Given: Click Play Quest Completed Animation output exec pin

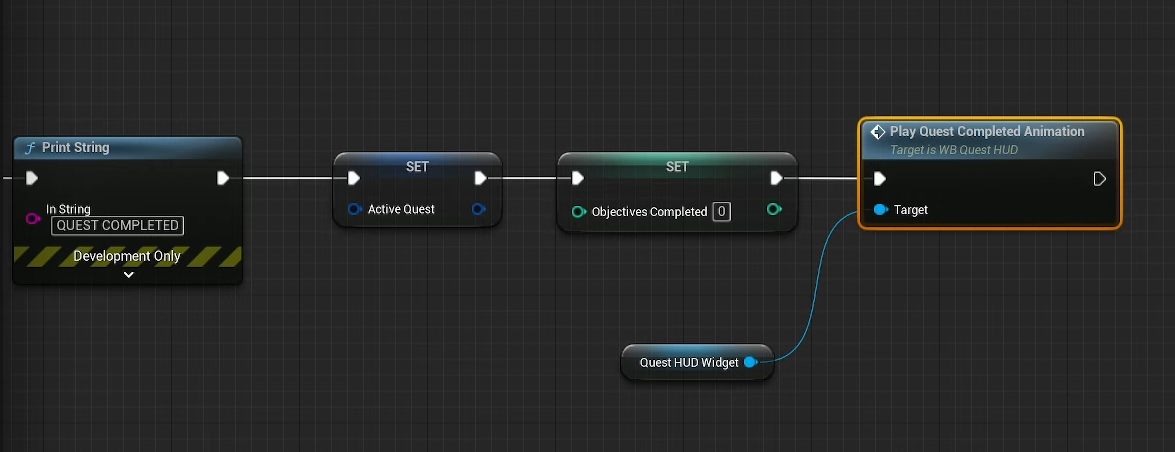Looking at the screenshot, I should tap(1099, 178).
